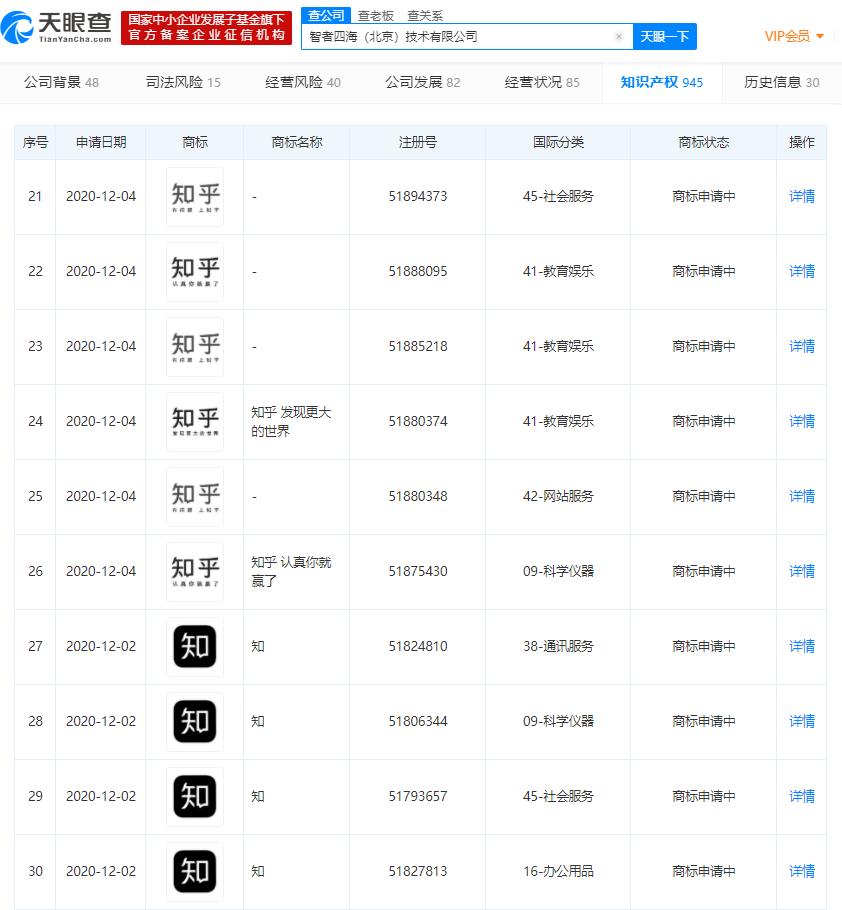Click the red national fund certification badge
The height and width of the screenshot is (910, 842).
205,26
